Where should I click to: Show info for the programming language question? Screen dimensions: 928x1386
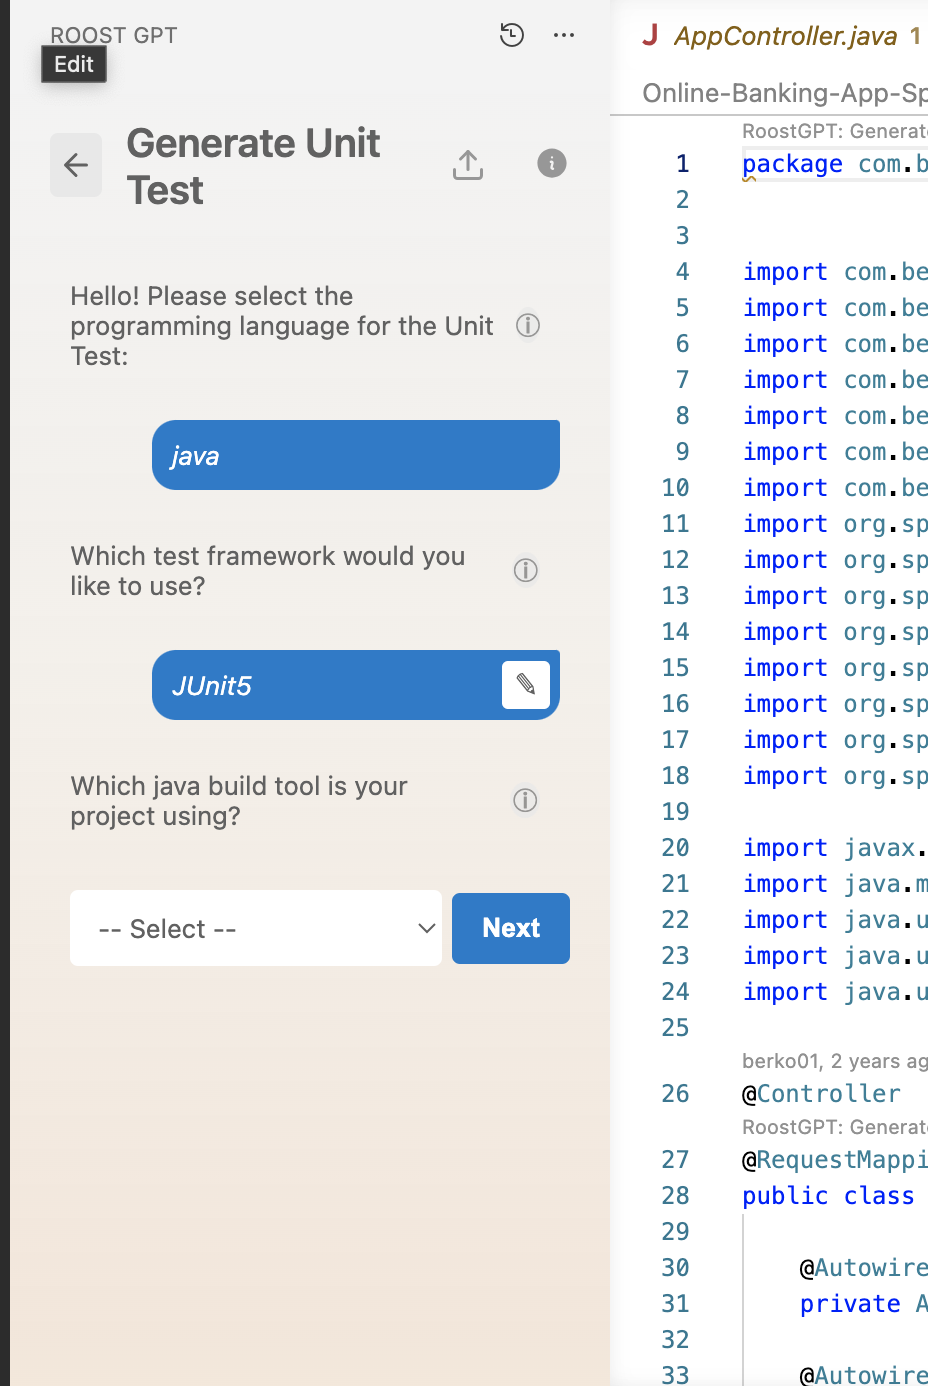click(x=528, y=325)
